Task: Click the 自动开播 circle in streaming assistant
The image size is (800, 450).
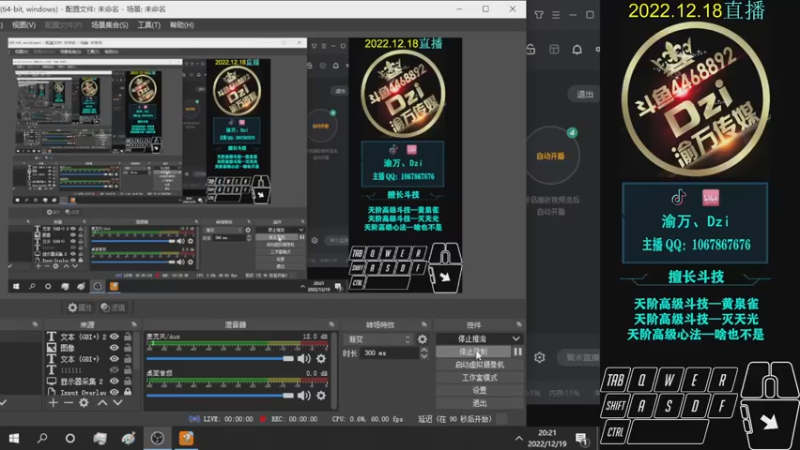Action: pos(551,156)
